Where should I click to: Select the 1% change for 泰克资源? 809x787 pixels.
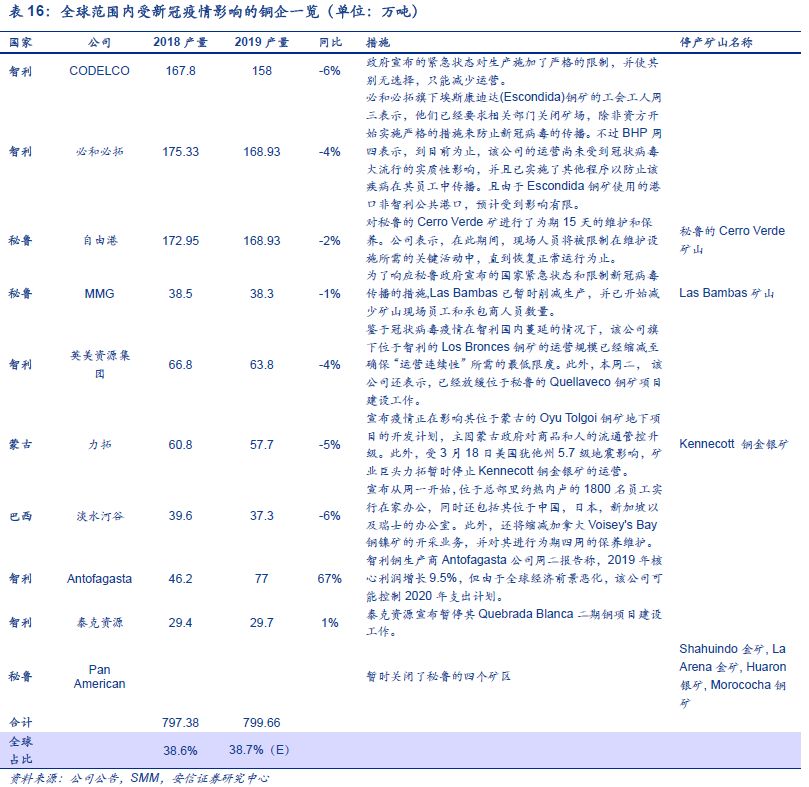tap(330, 623)
